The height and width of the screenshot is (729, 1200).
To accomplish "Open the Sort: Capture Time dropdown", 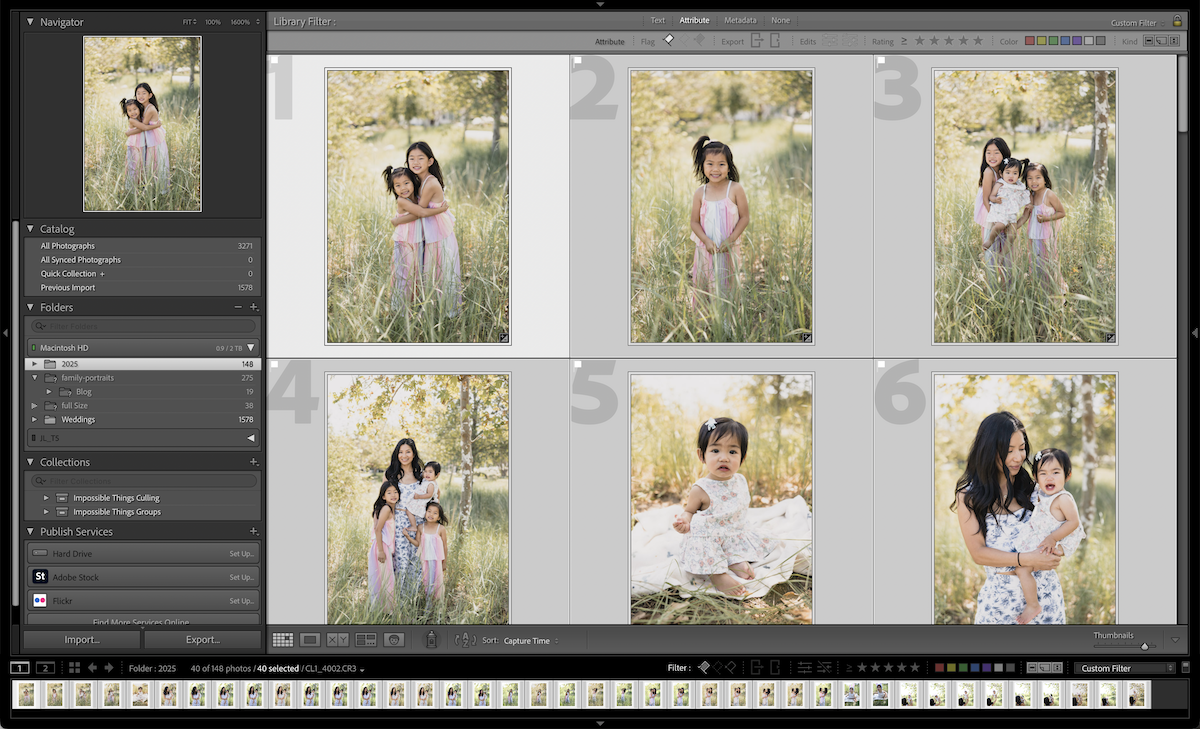I will coord(528,640).
